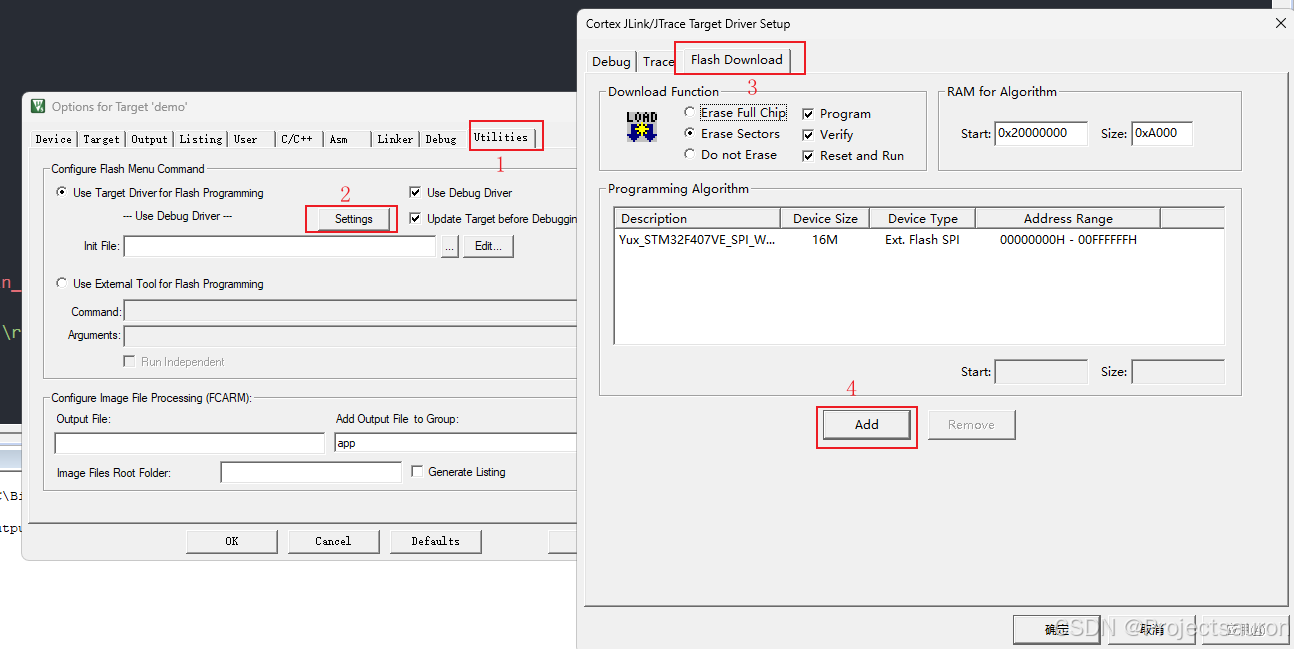Select the Erase Full Chip option
The image size is (1294, 649).
(690, 113)
